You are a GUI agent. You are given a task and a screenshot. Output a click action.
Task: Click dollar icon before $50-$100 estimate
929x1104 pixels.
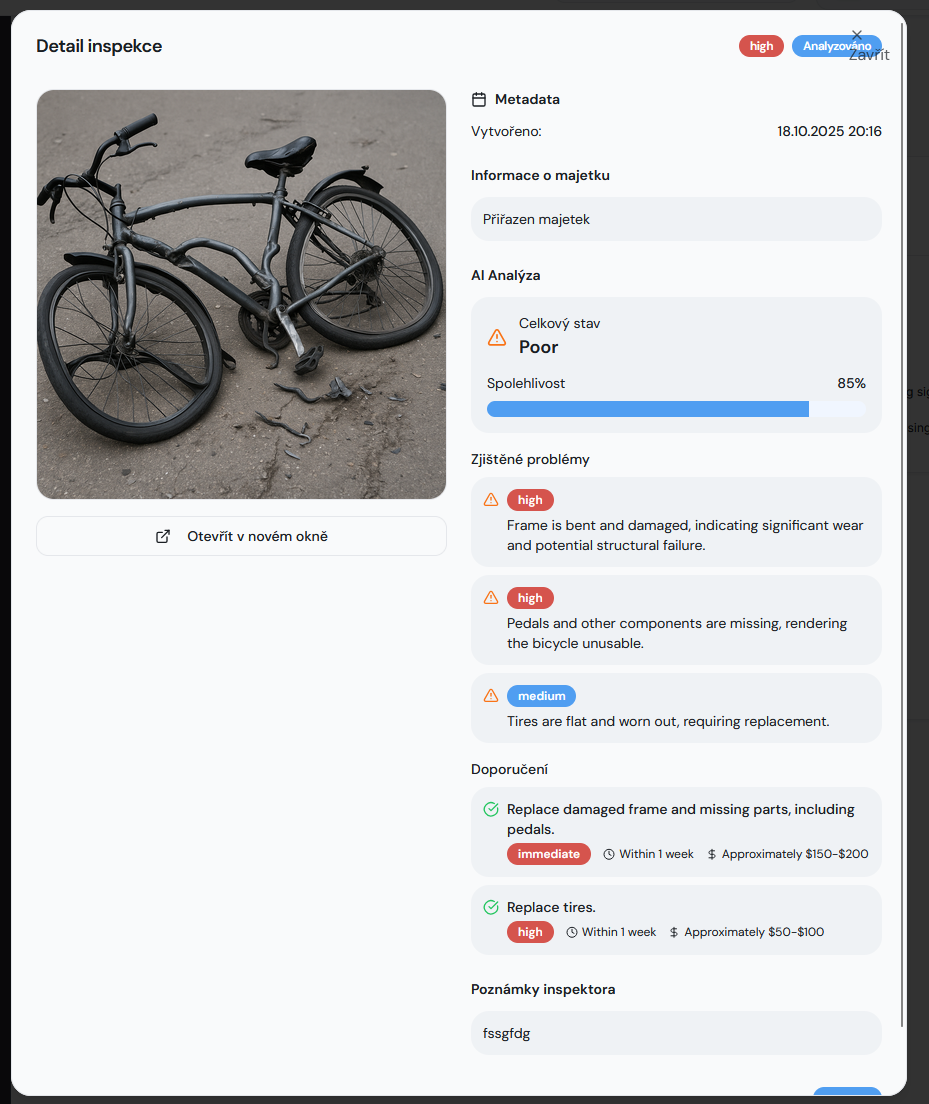click(x=674, y=933)
